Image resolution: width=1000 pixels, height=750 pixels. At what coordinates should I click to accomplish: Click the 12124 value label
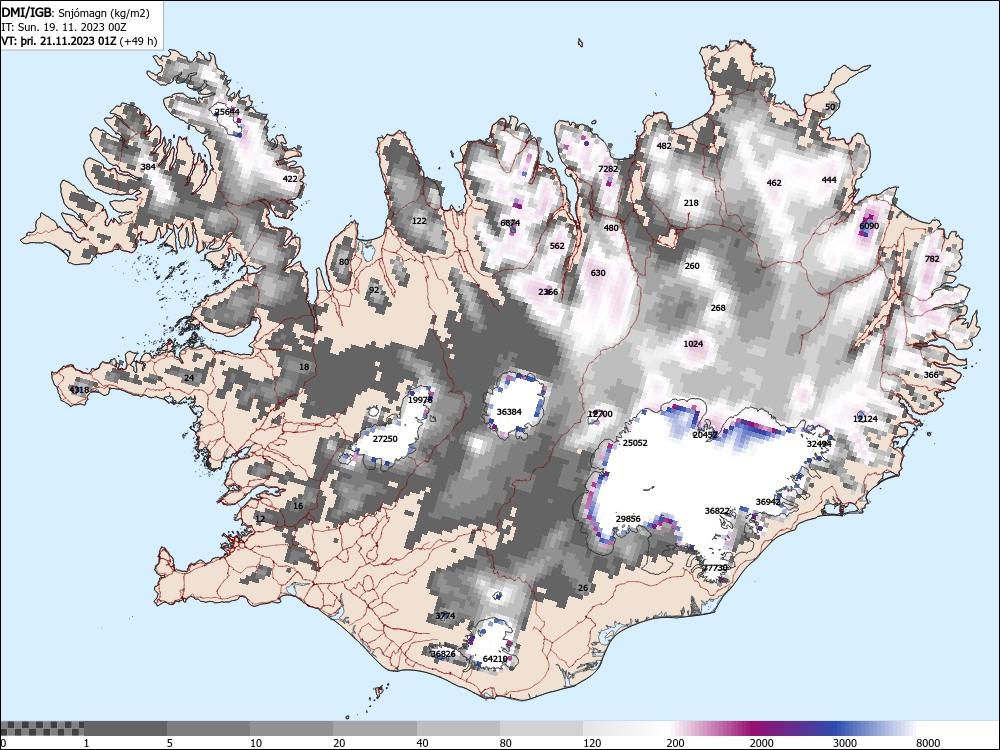point(865,418)
